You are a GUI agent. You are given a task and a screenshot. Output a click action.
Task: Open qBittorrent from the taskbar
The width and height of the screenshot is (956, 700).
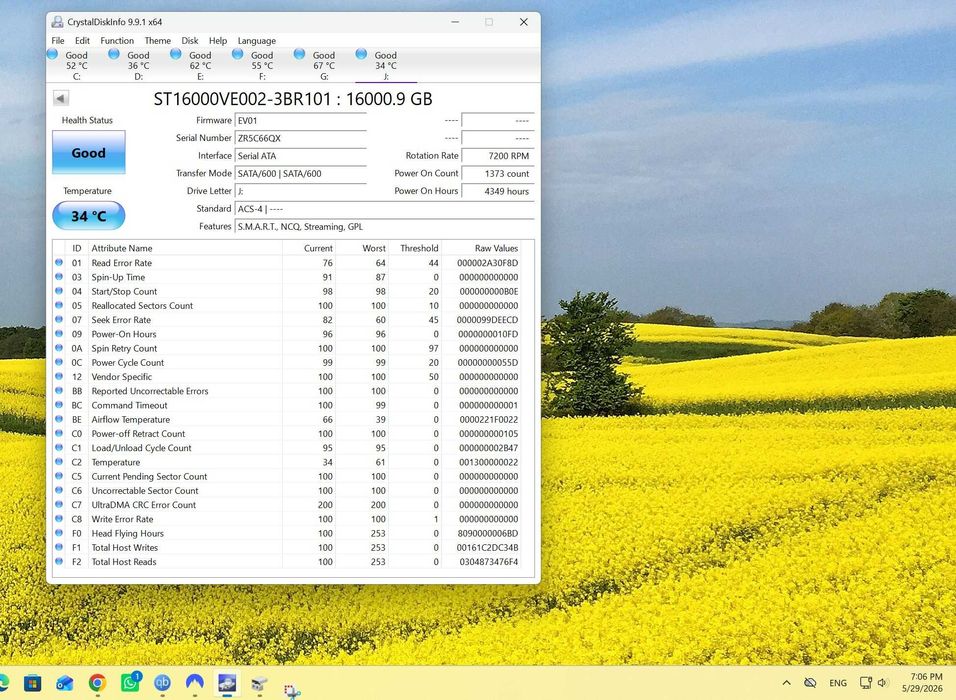pos(162,683)
